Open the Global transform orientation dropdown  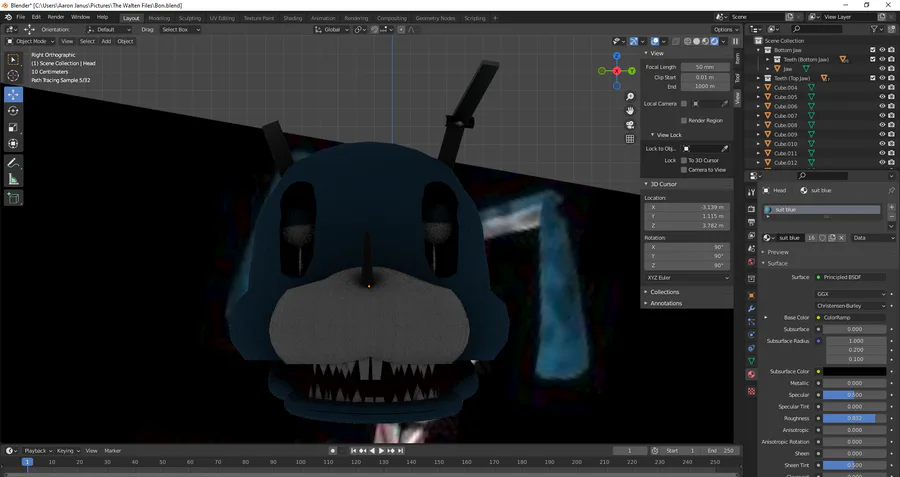tap(332, 29)
